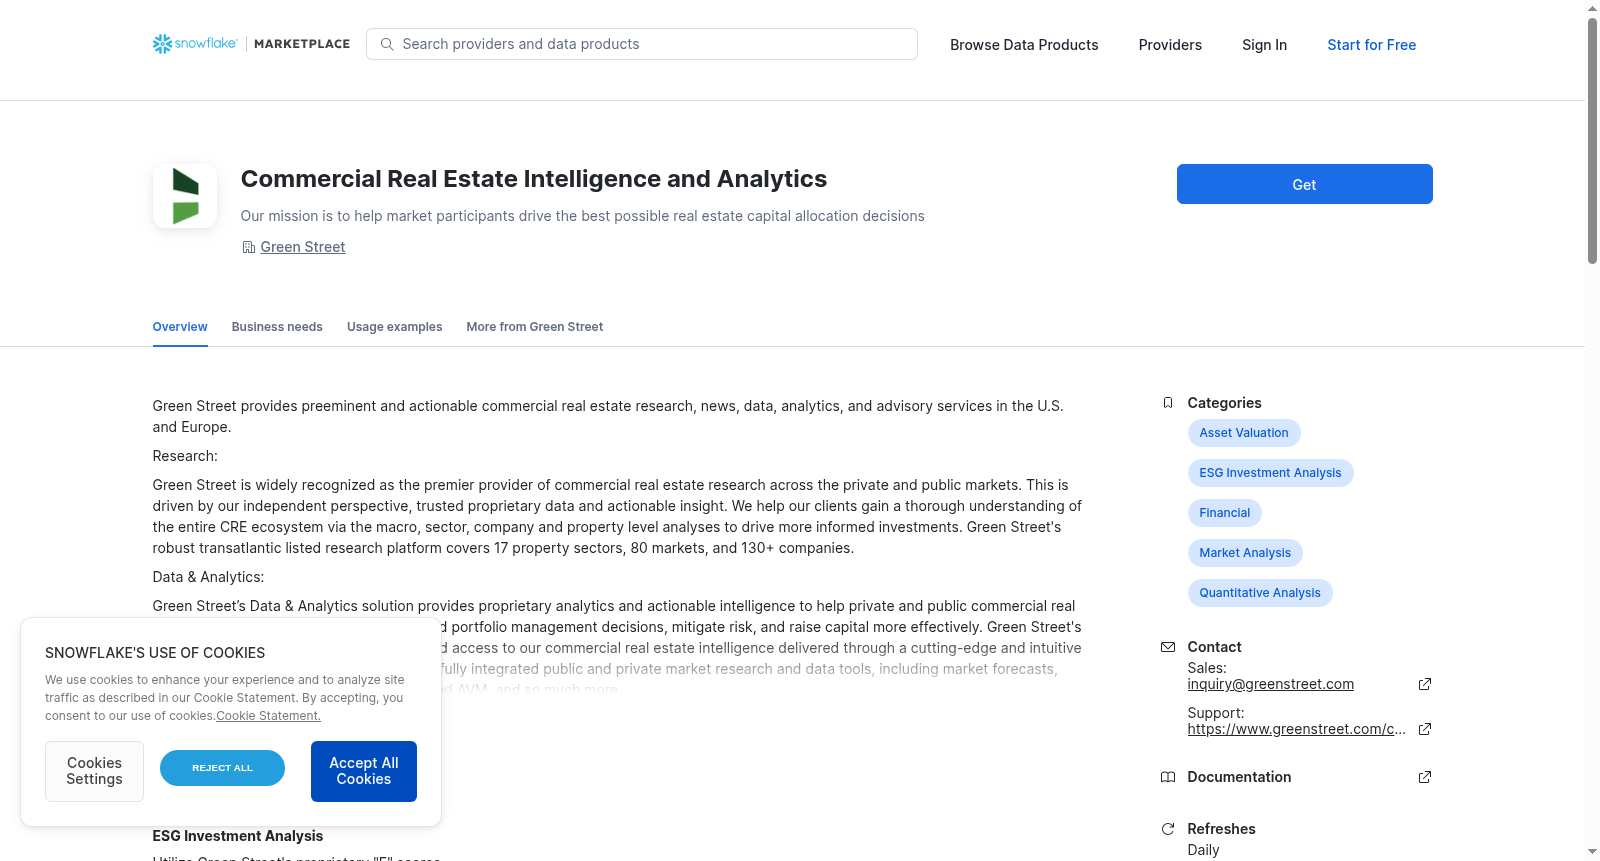Click the Refreshes Daily value
This screenshot has width=1600, height=861.
(1203, 850)
